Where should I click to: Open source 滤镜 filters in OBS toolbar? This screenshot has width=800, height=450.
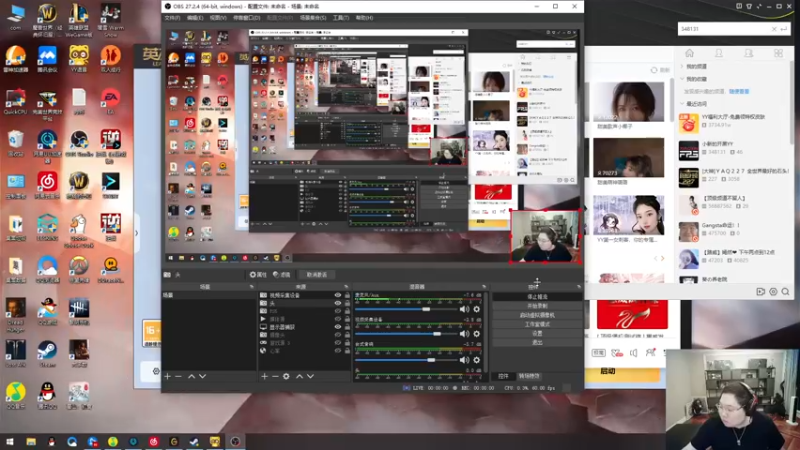[x=282, y=274]
